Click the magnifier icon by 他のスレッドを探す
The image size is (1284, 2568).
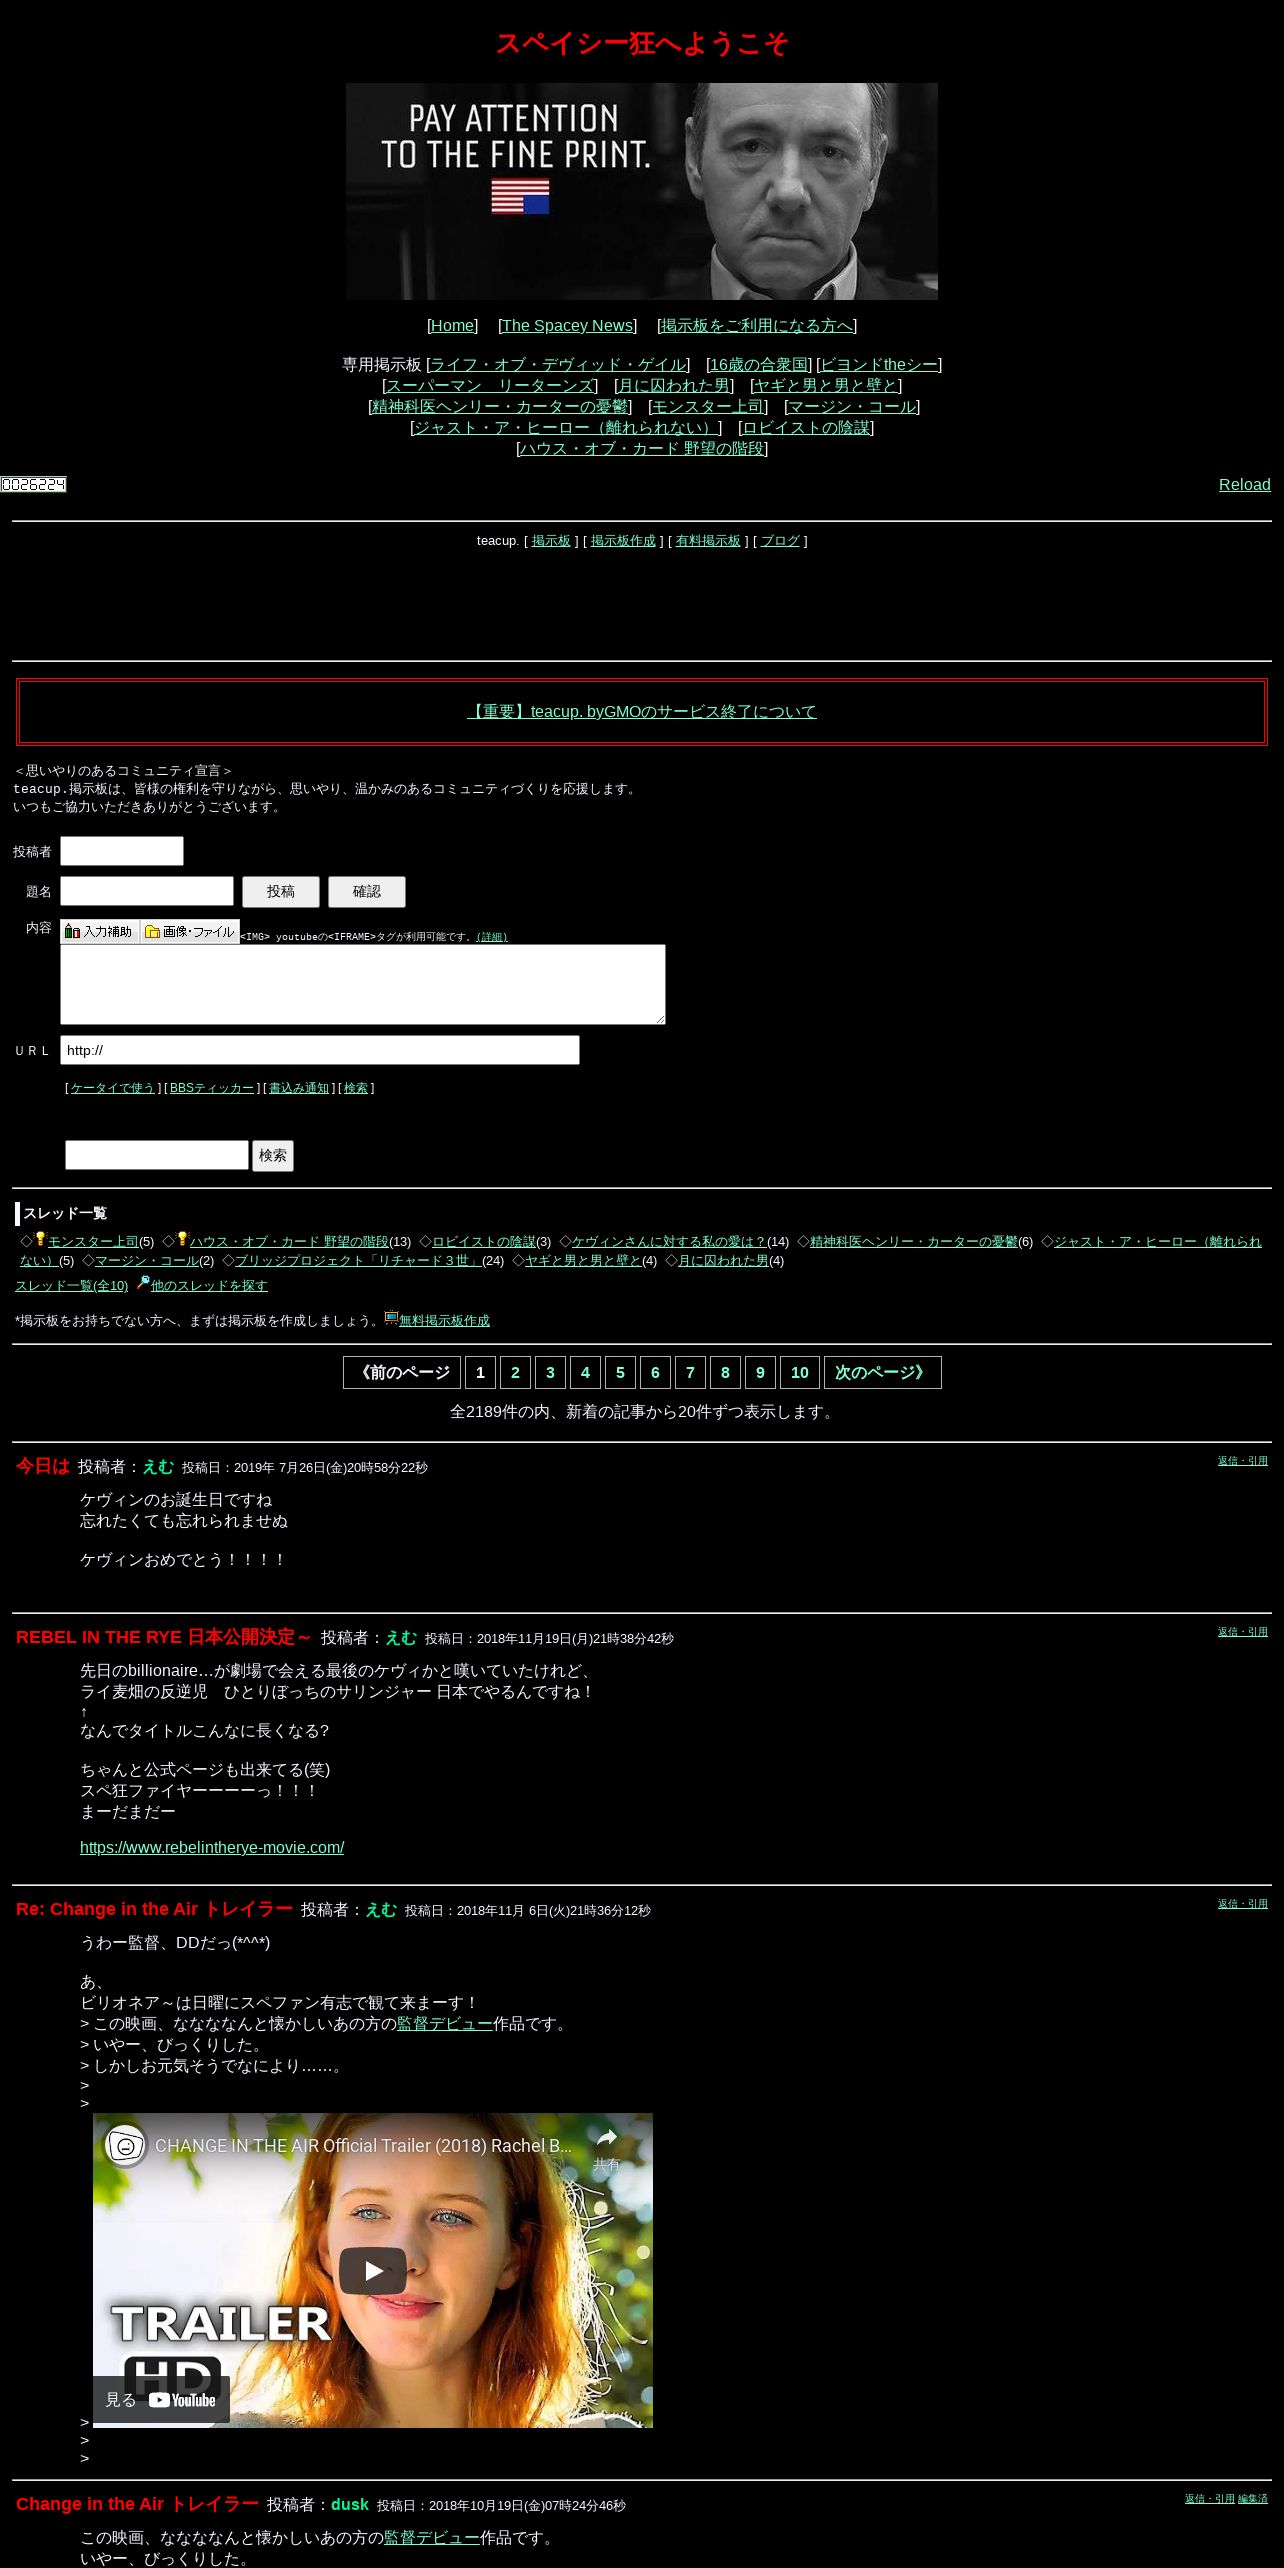point(143,1282)
